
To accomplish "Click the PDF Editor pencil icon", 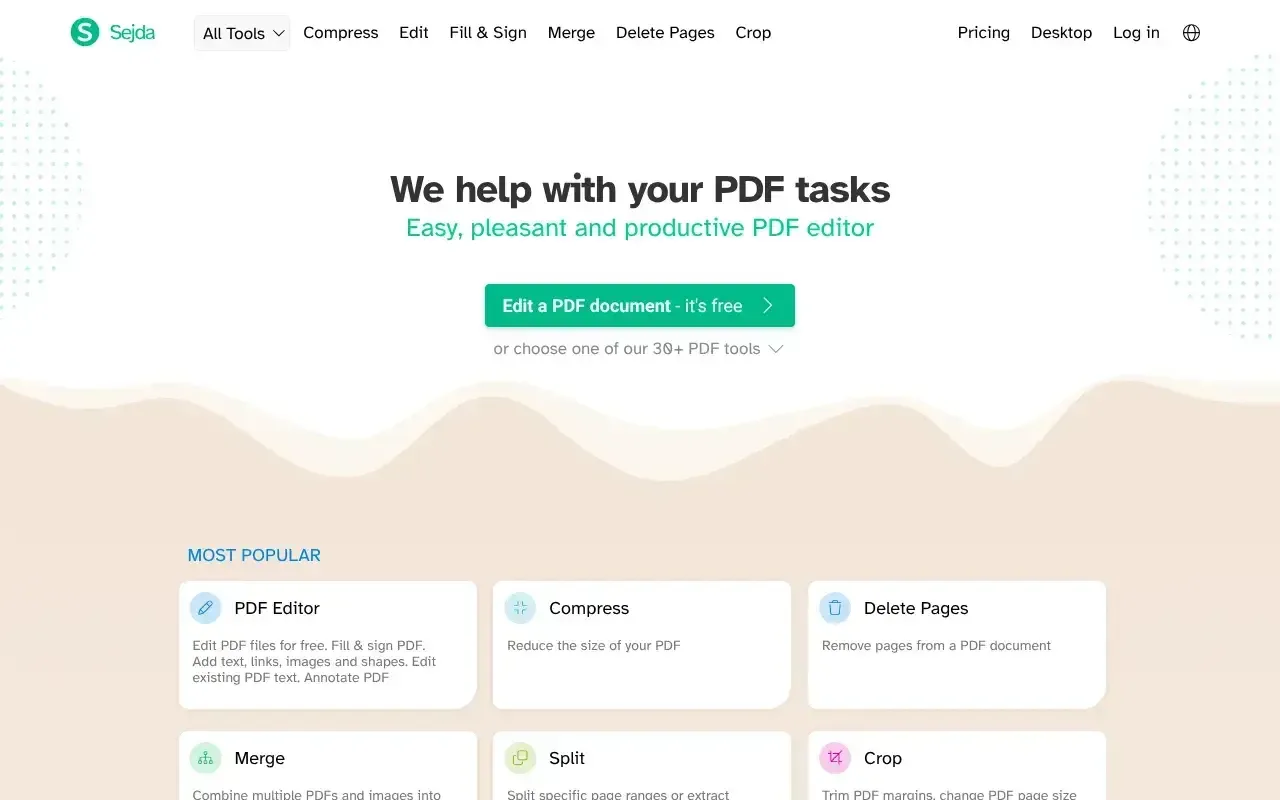I will pos(205,608).
